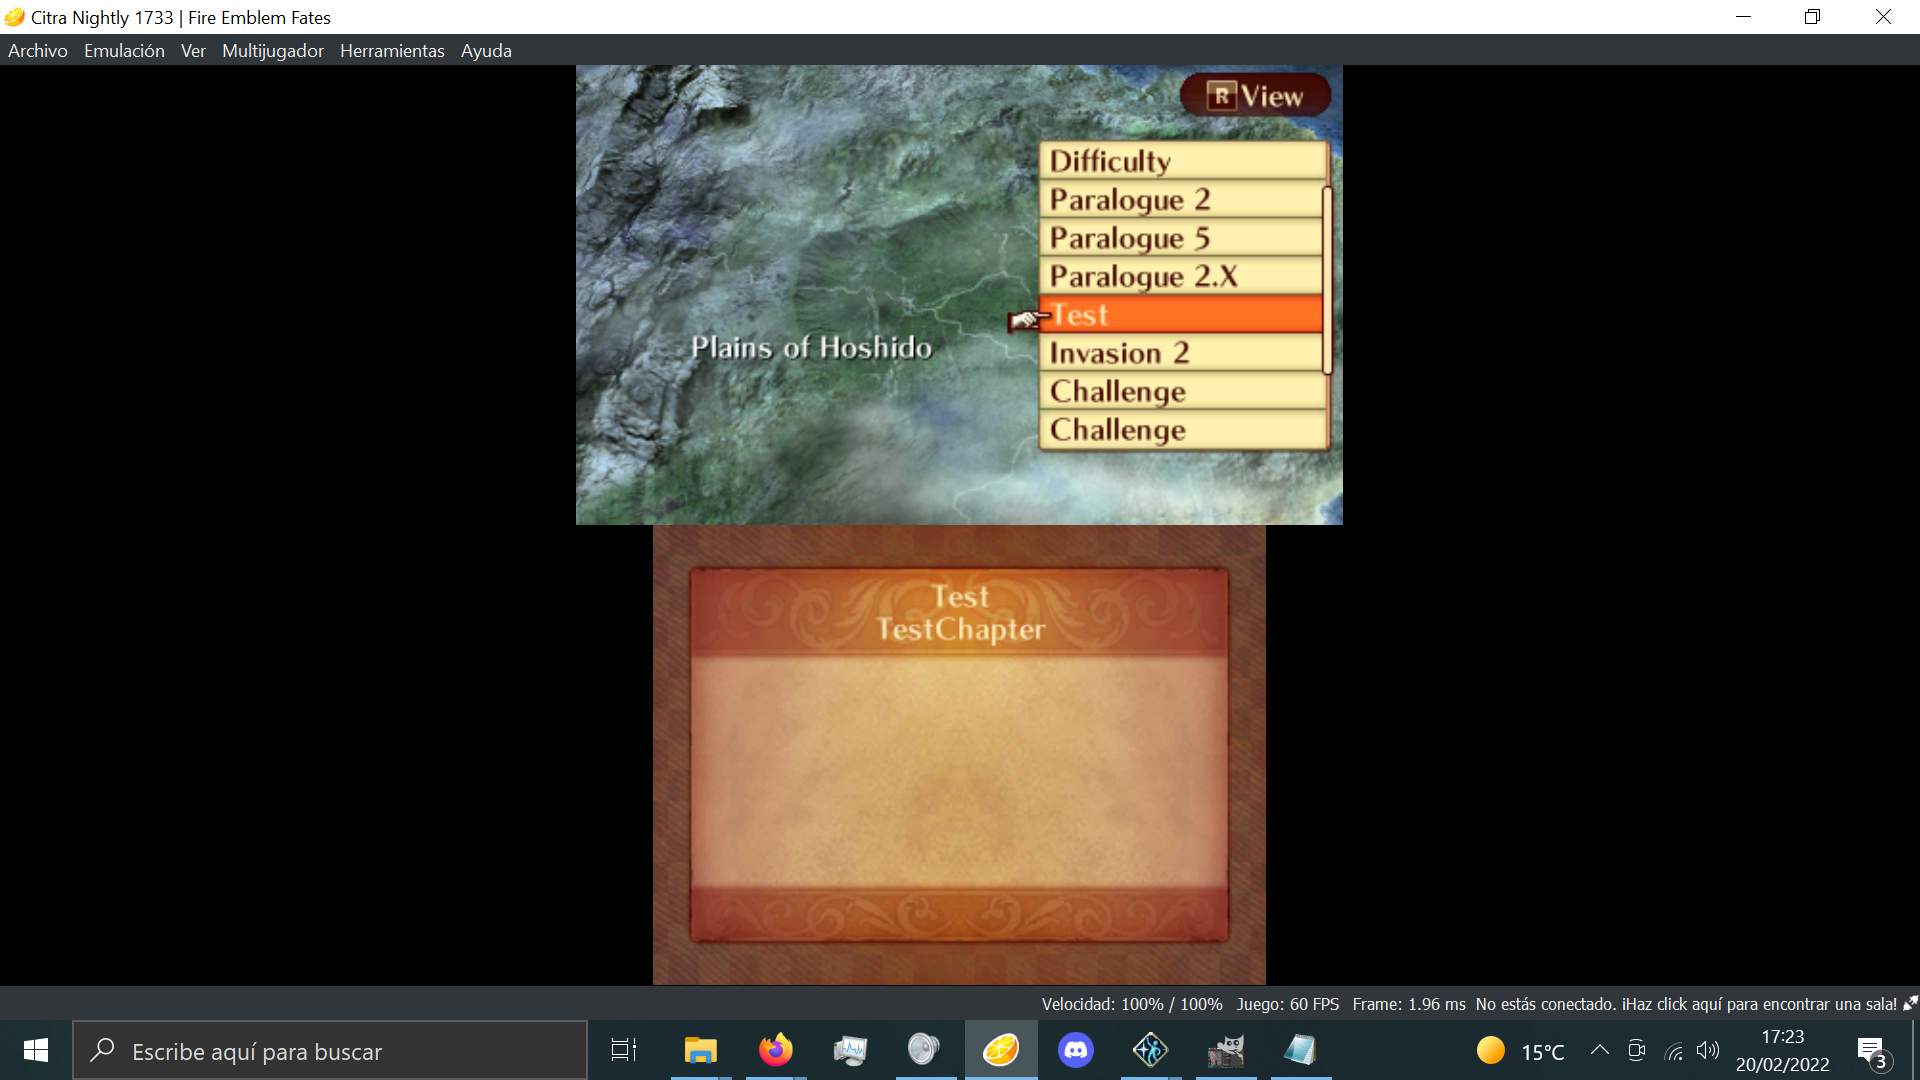
Task: Switch to GIMP in the taskbar
Action: pyautogui.click(x=1226, y=1050)
